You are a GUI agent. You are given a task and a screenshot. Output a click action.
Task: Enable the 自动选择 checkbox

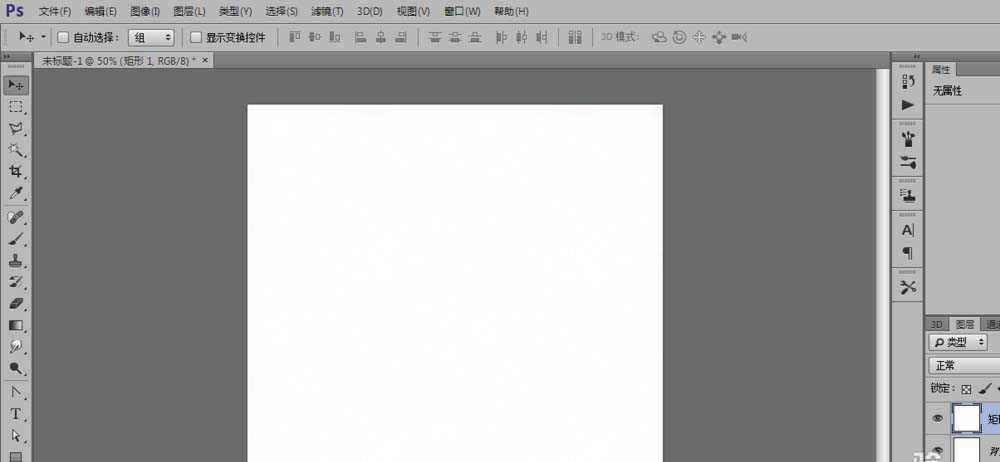click(63, 37)
